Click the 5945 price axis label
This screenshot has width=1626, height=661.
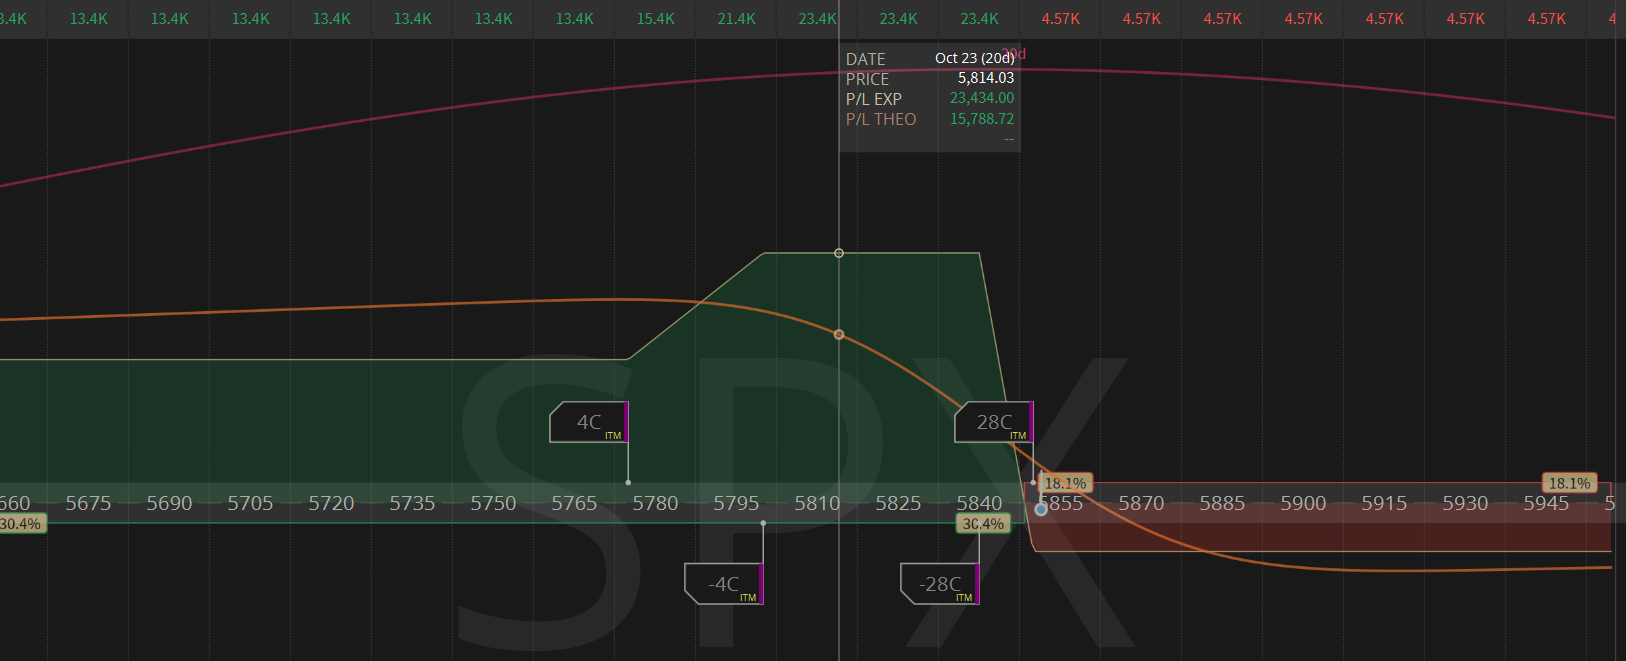pyautogui.click(x=1547, y=503)
